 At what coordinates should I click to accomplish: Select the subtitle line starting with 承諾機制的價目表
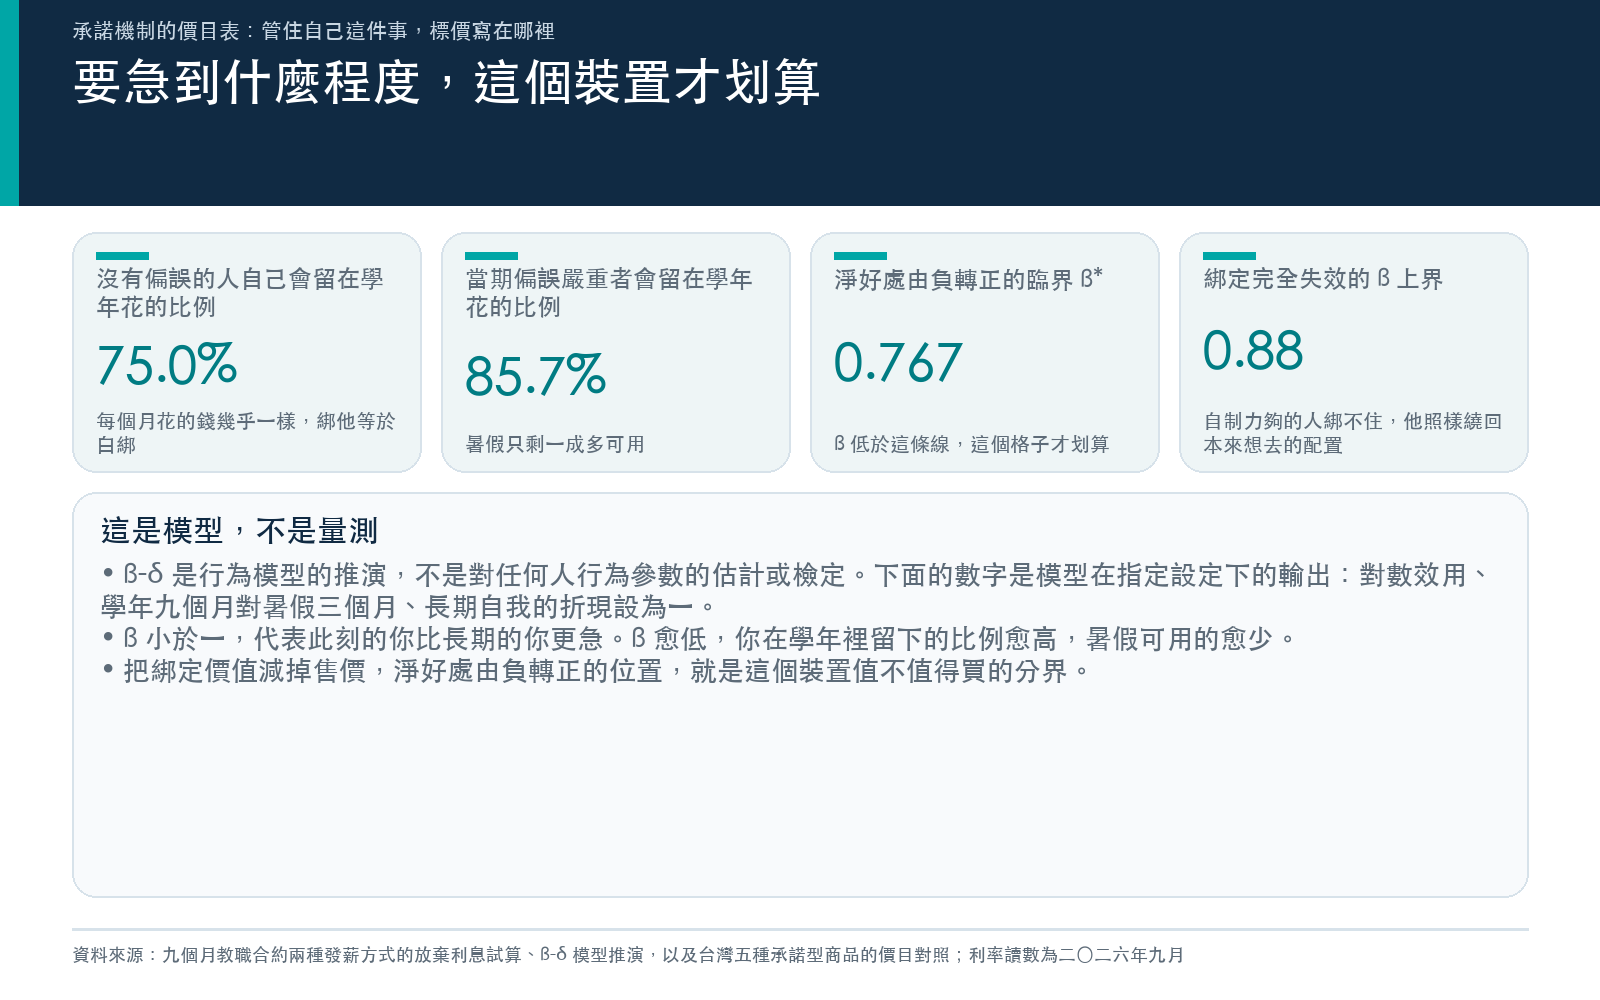314,31
